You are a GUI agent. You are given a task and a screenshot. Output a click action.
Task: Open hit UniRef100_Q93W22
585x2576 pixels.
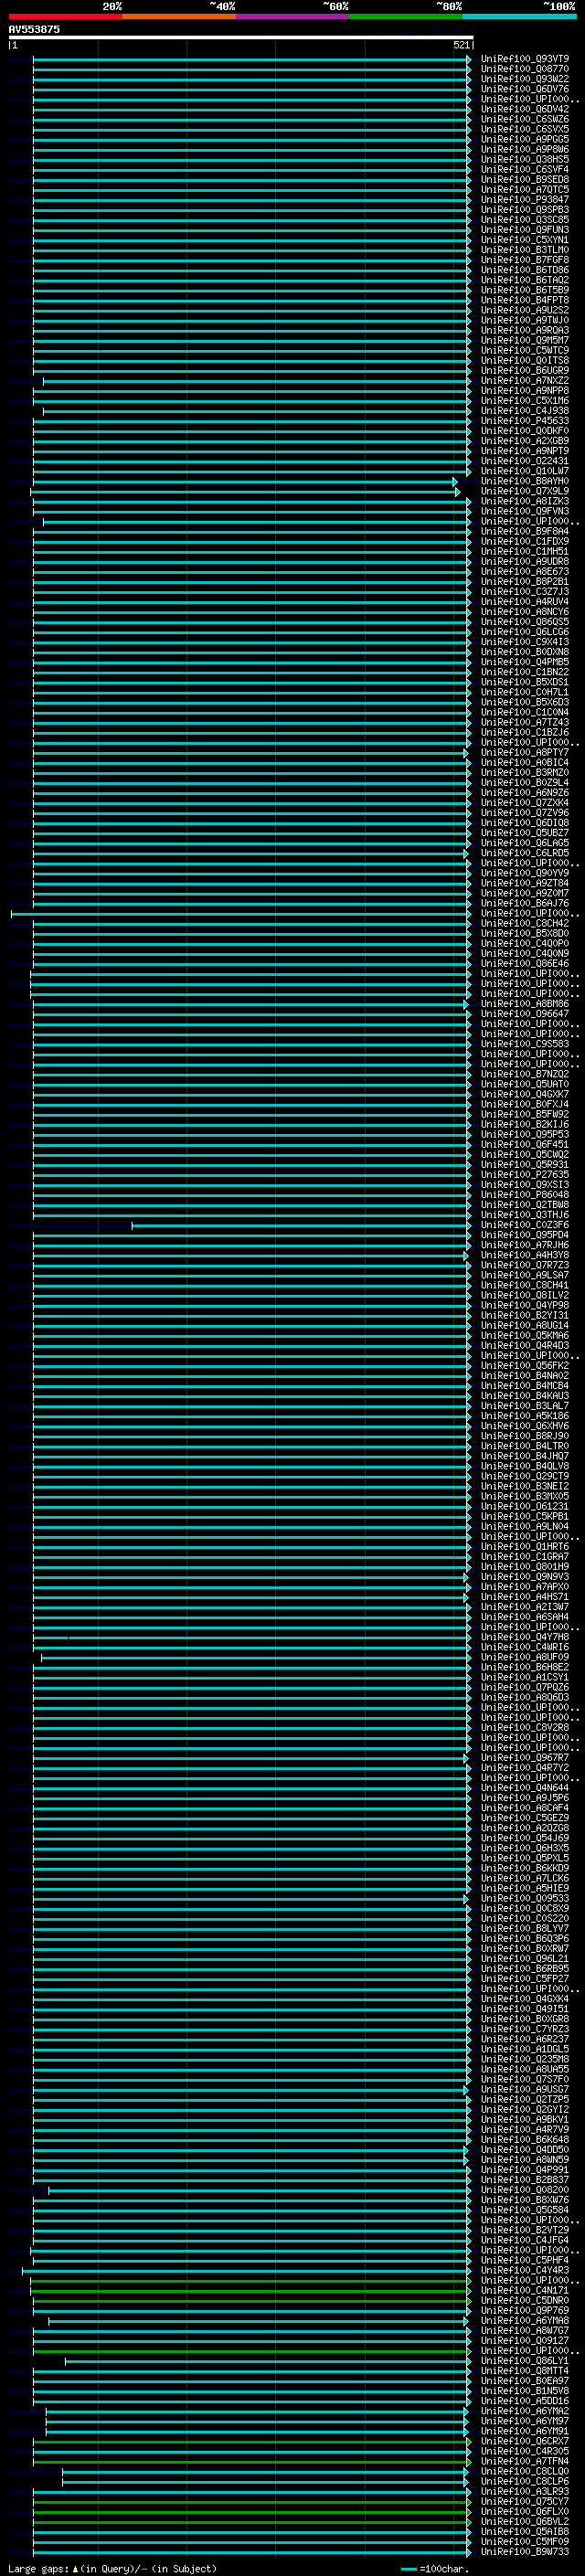tap(525, 79)
